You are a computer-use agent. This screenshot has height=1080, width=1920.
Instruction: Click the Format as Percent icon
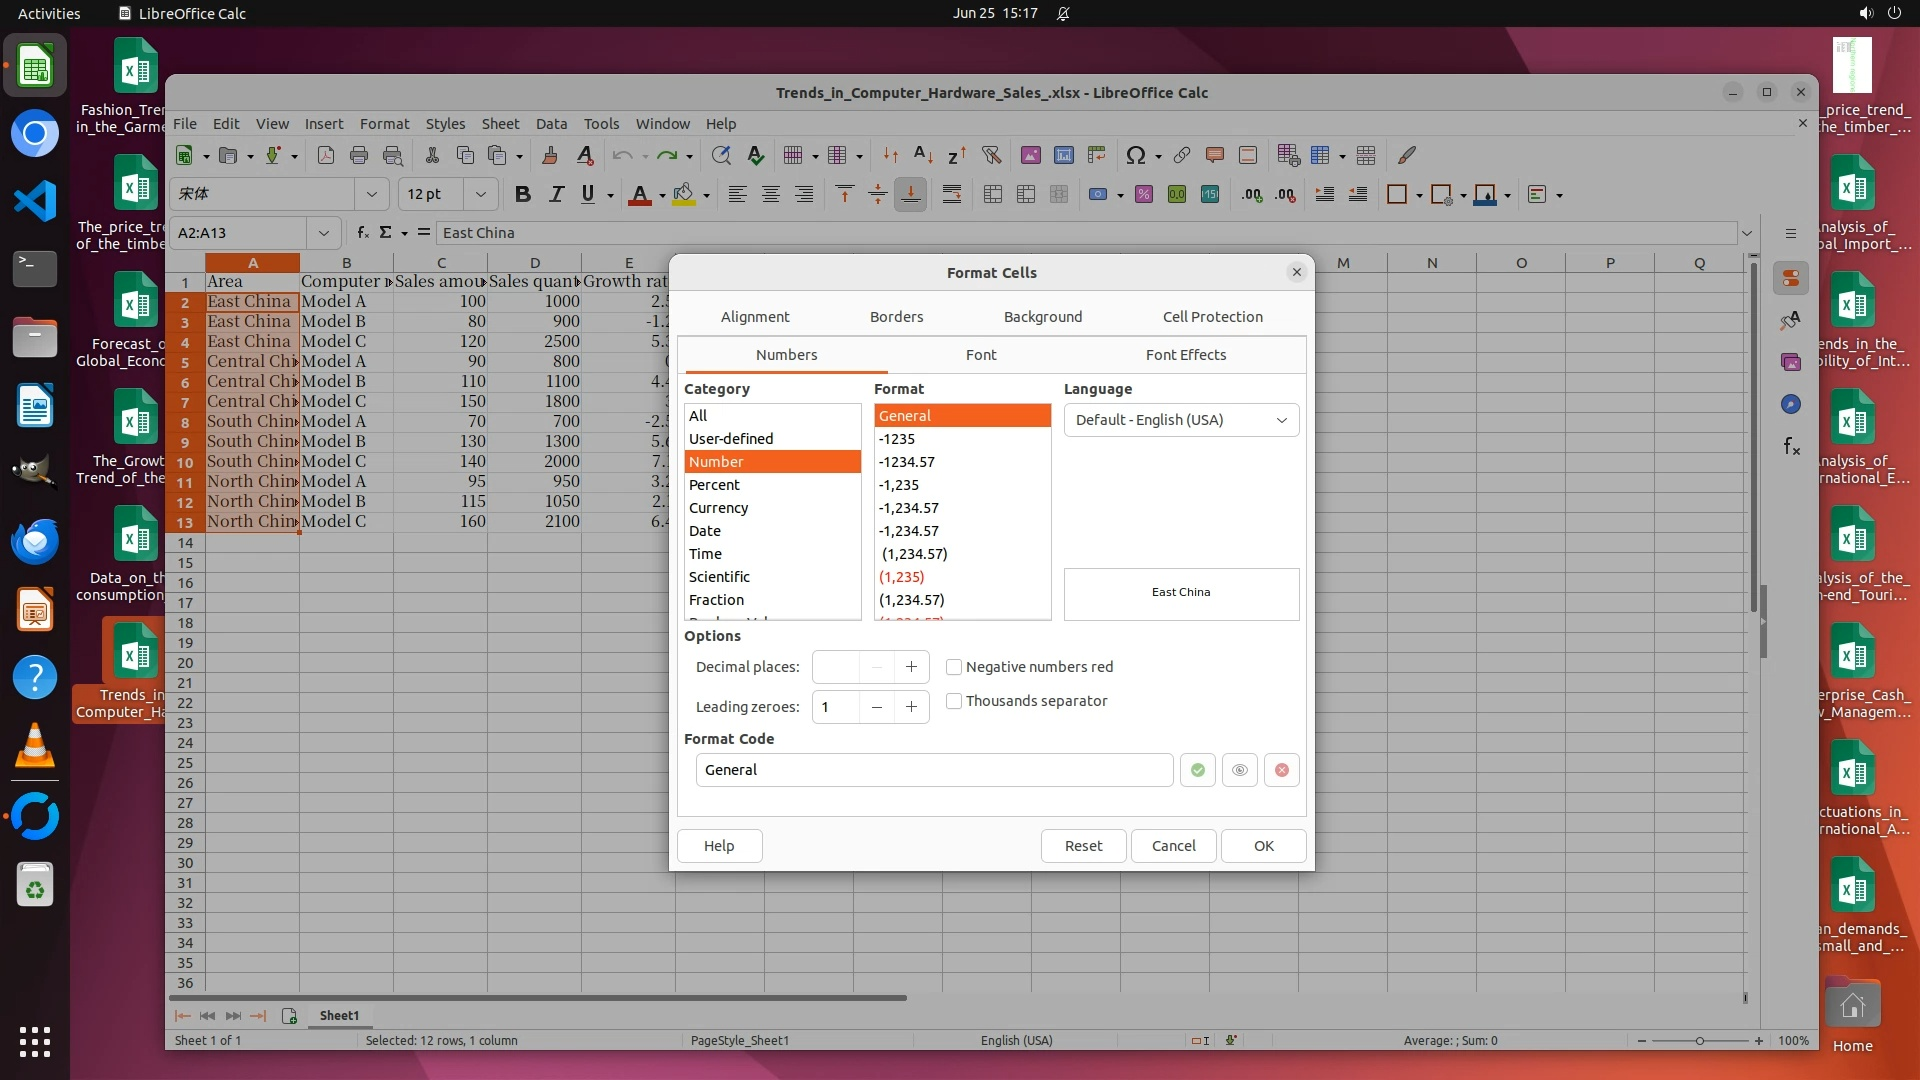tap(1143, 194)
